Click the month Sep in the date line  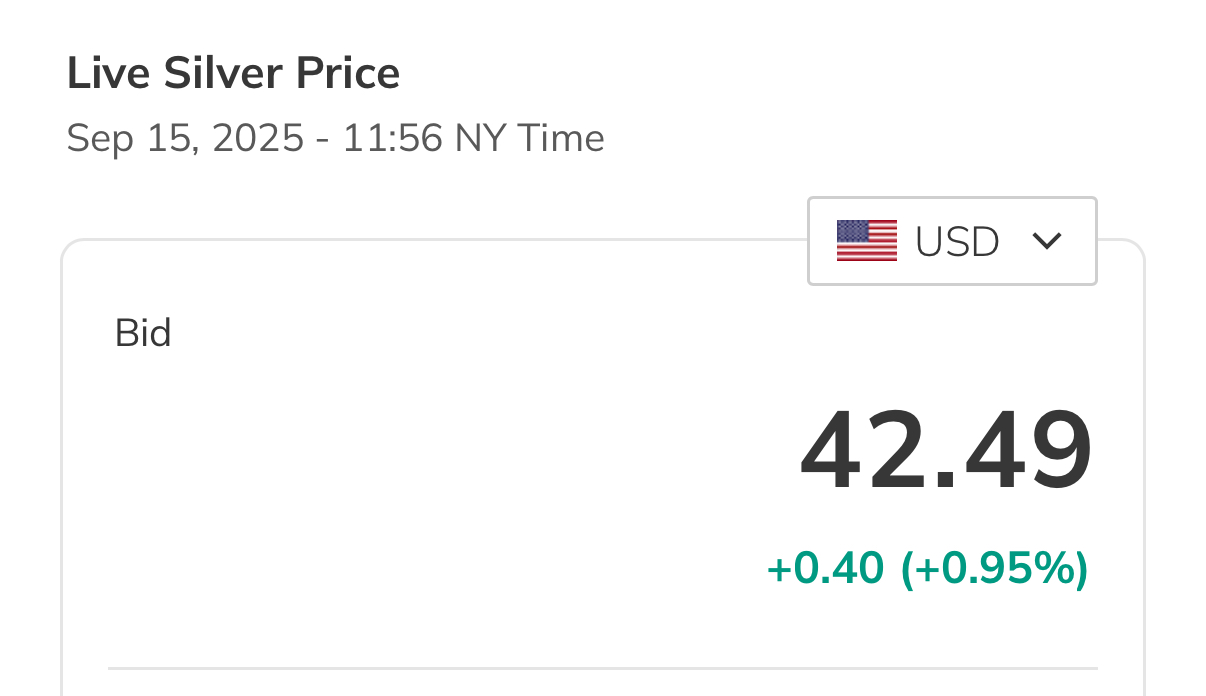click(99, 138)
